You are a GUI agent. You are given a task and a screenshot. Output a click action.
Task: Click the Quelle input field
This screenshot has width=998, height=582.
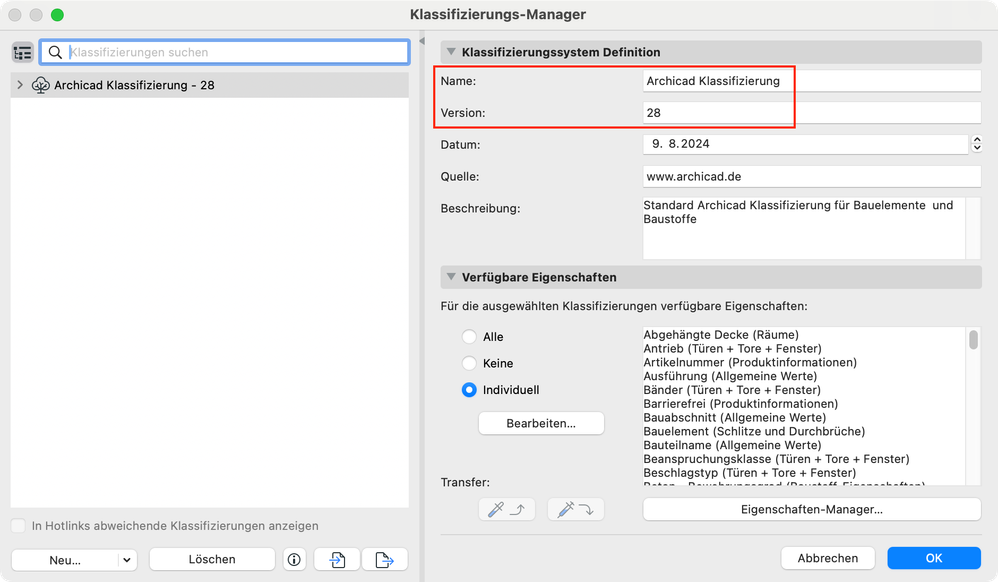811,177
